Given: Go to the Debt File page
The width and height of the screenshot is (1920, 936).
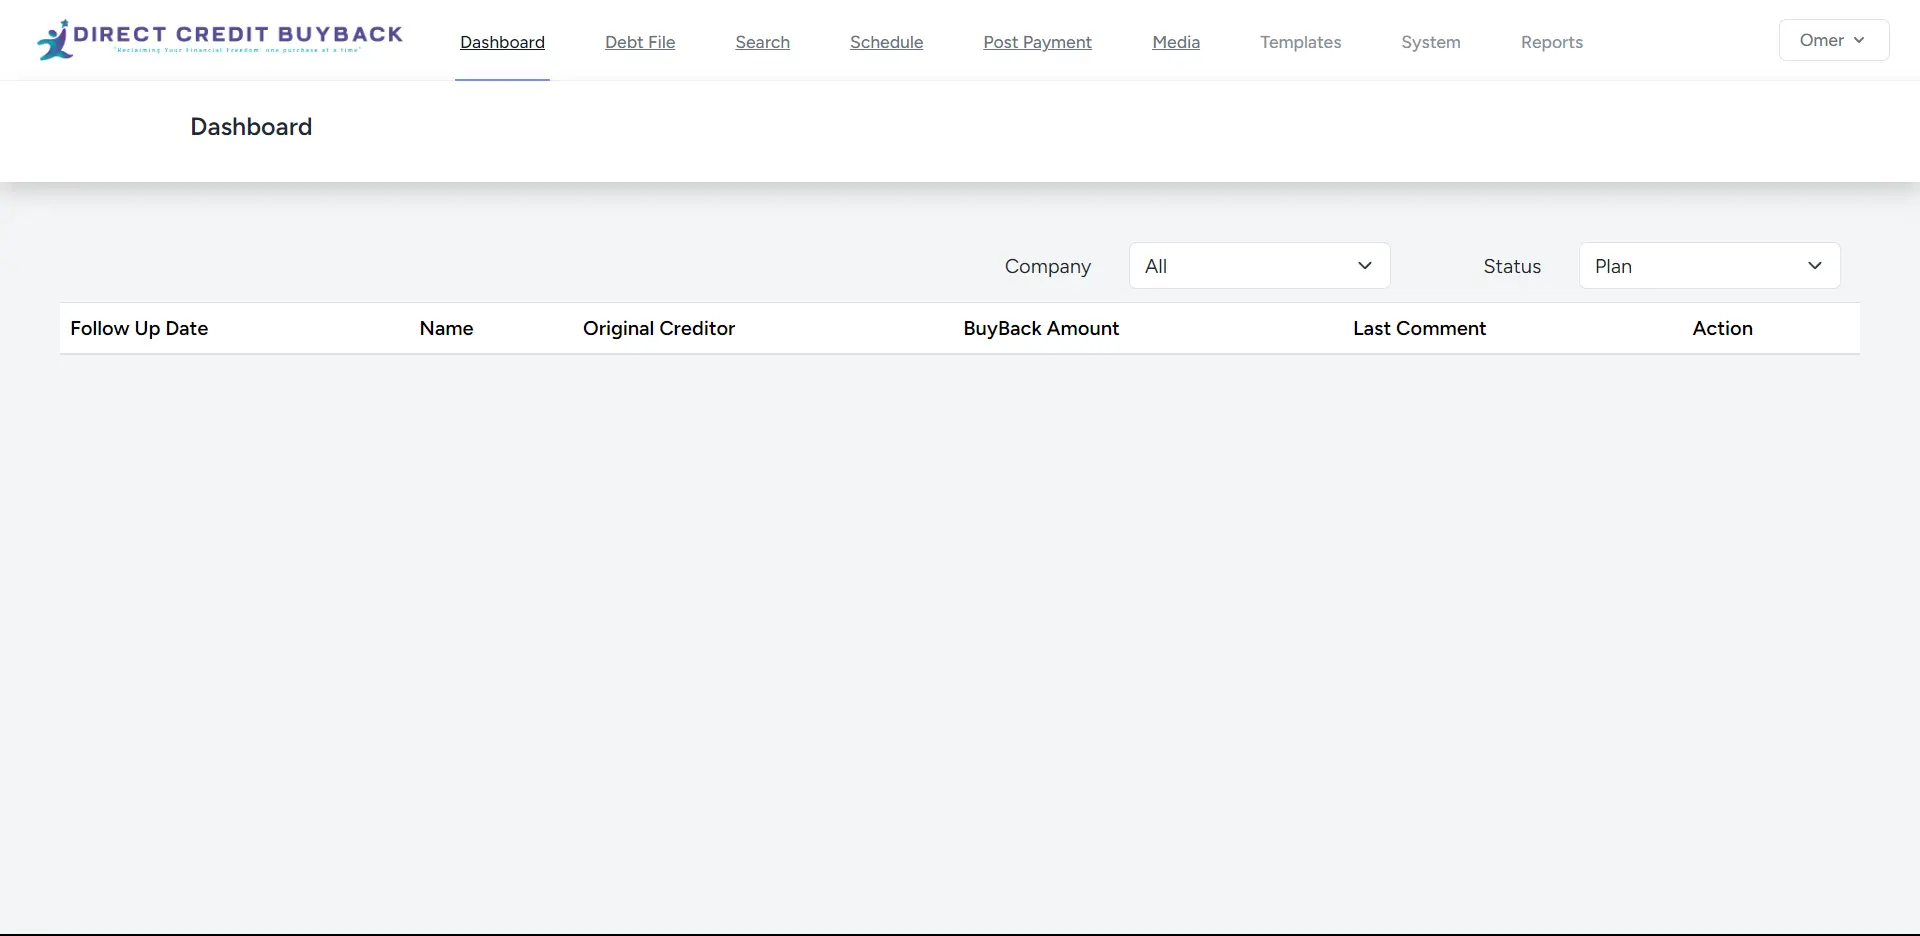Looking at the screenshot, I should 640,42.
